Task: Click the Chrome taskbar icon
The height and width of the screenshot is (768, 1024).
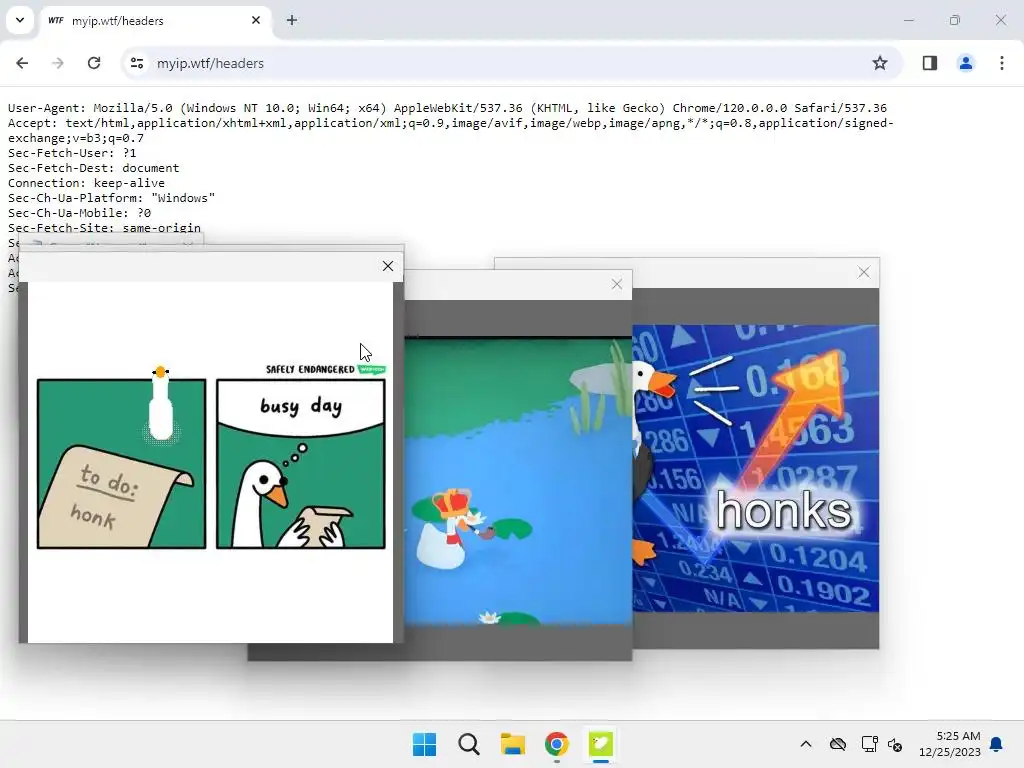Action: (x=557, y=744)
